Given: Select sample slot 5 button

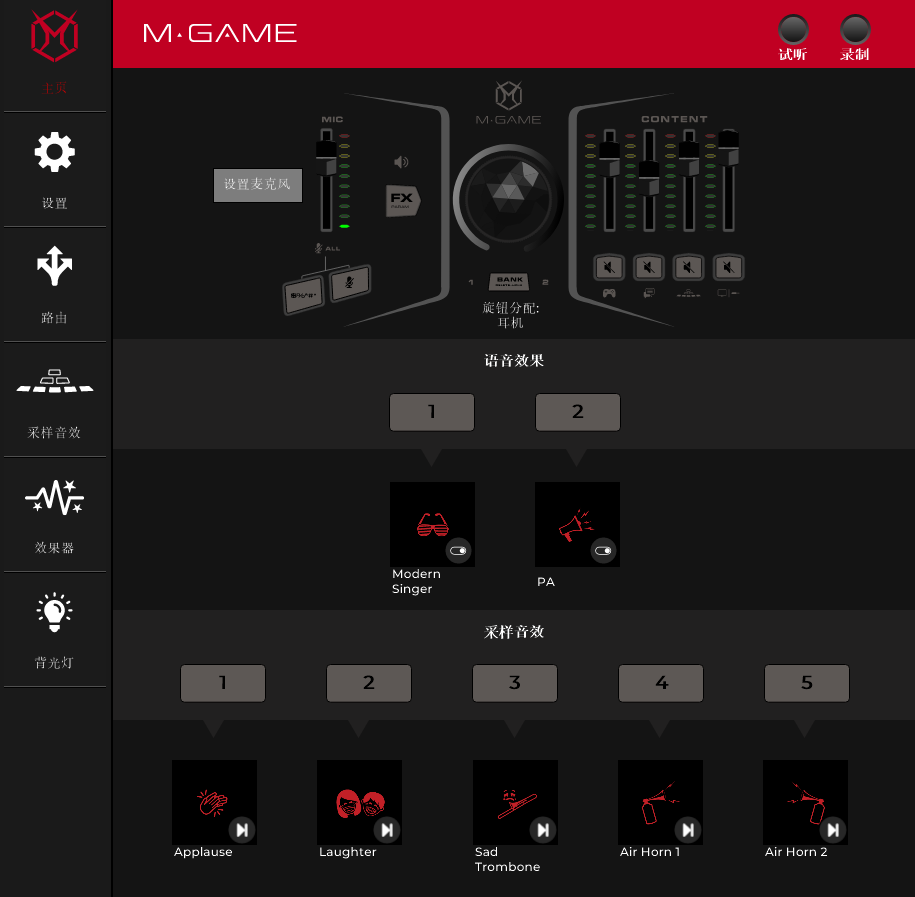Looking at the screenshot, I should click(x=807, y=683).
